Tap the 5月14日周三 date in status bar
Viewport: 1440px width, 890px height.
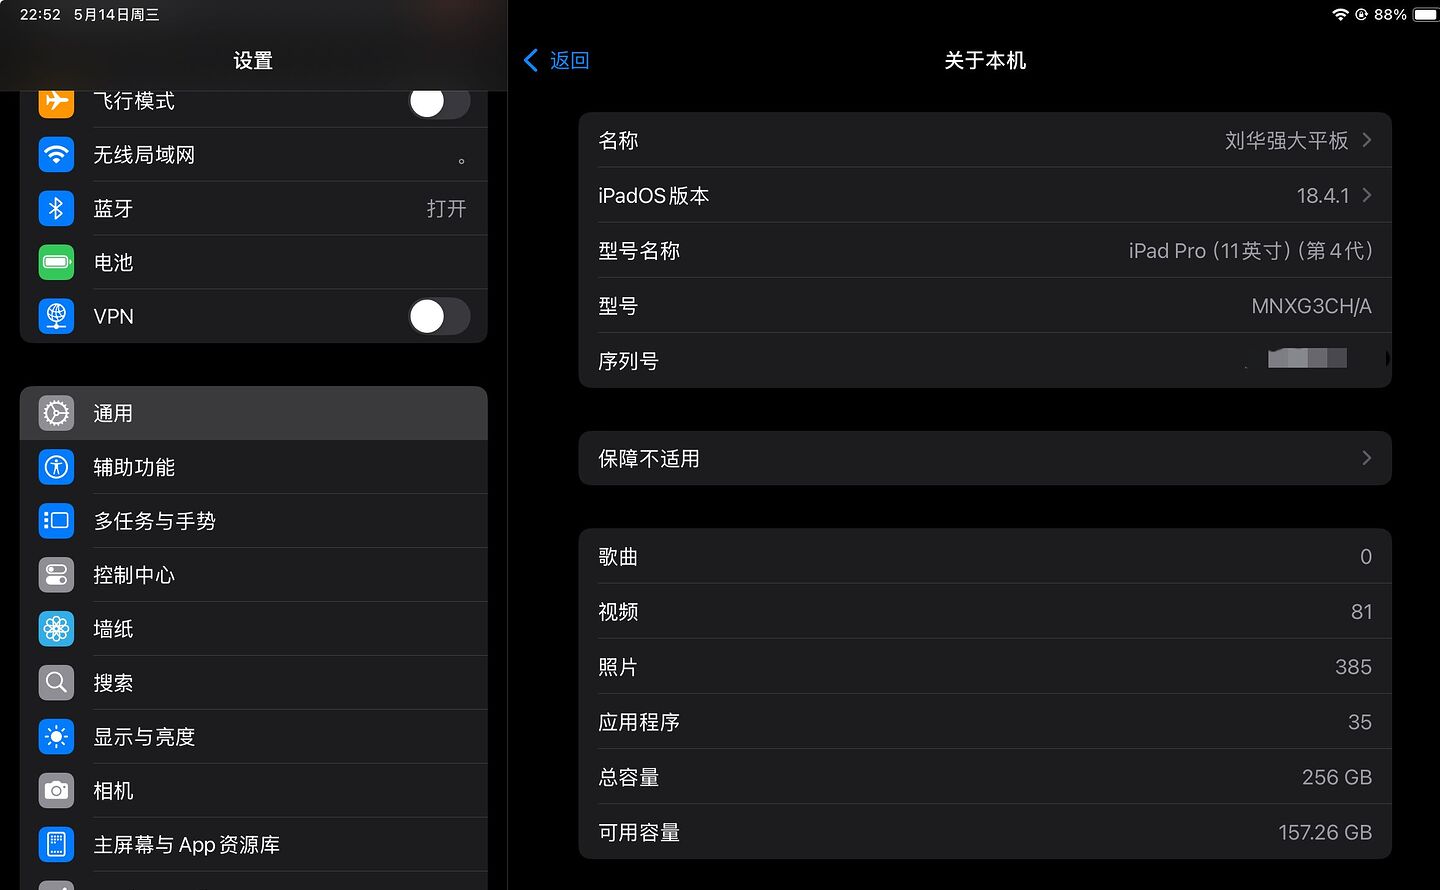coord(116,14)
